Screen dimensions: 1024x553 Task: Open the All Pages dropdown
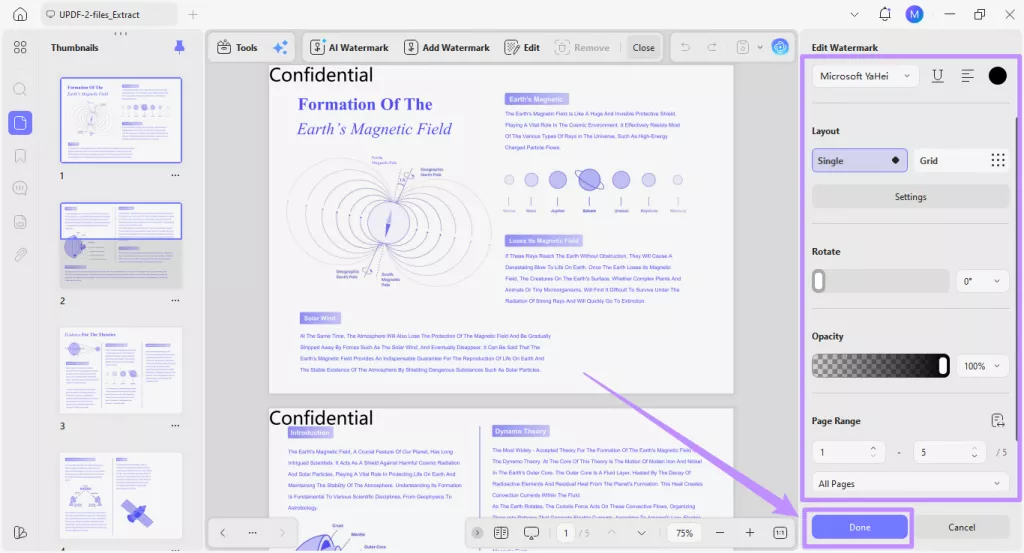point(910,484)
